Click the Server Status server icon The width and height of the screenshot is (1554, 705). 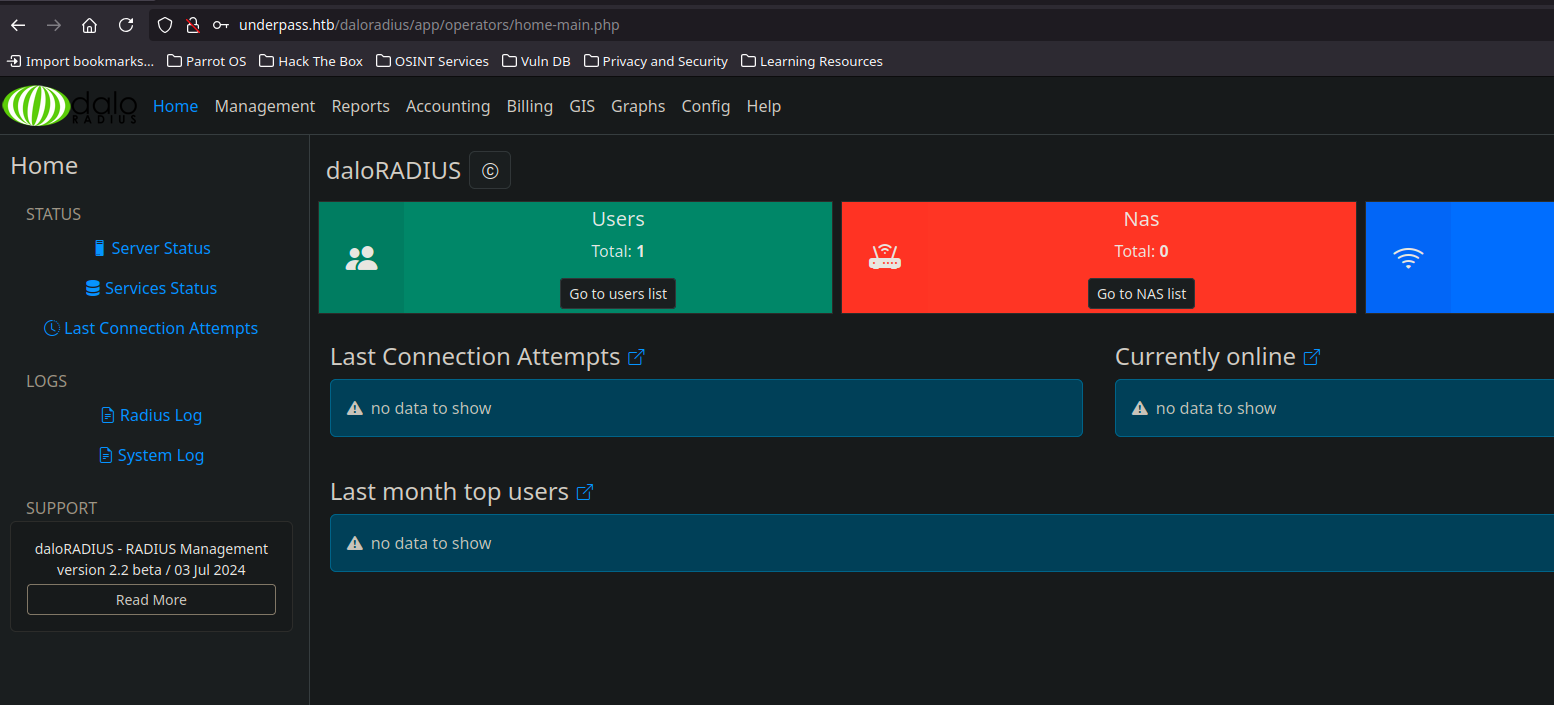99,248
